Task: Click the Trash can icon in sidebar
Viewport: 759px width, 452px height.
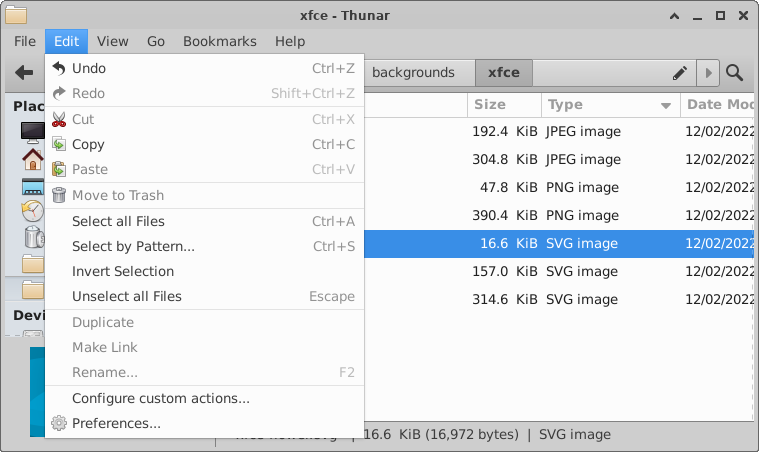Action: (x=33, y=237)
